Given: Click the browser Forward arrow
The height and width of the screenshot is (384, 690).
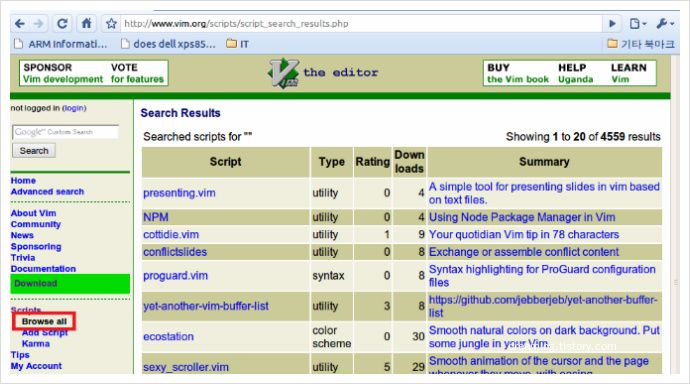Looking at the screenshot, I should [x=39, y=23].
